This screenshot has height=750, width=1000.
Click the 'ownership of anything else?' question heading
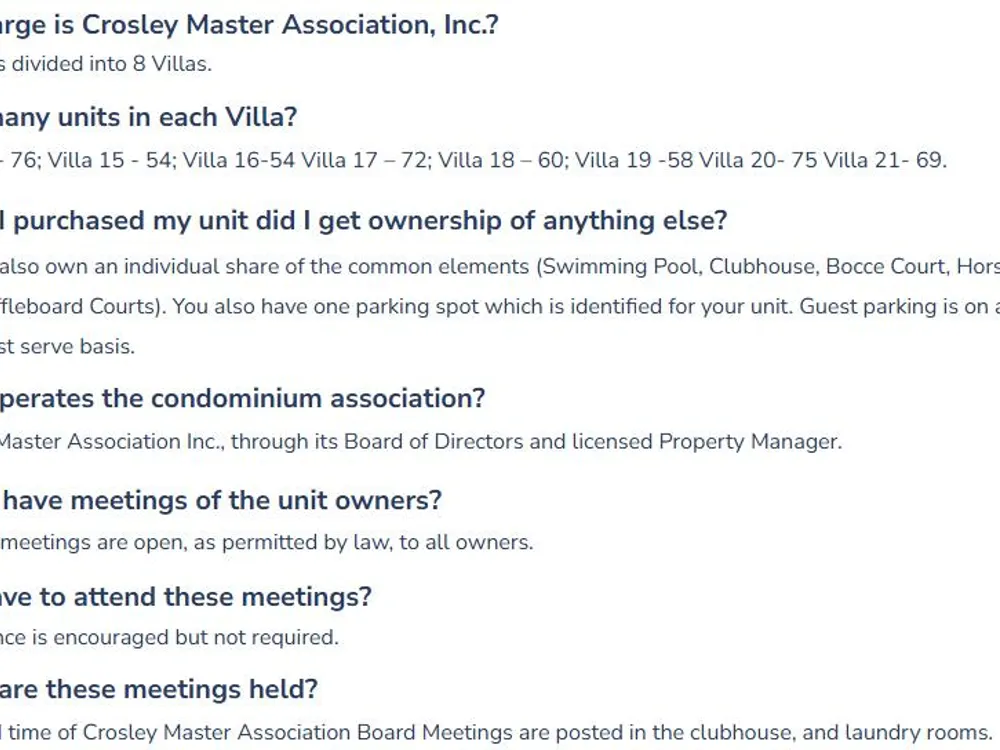point(364,221)
